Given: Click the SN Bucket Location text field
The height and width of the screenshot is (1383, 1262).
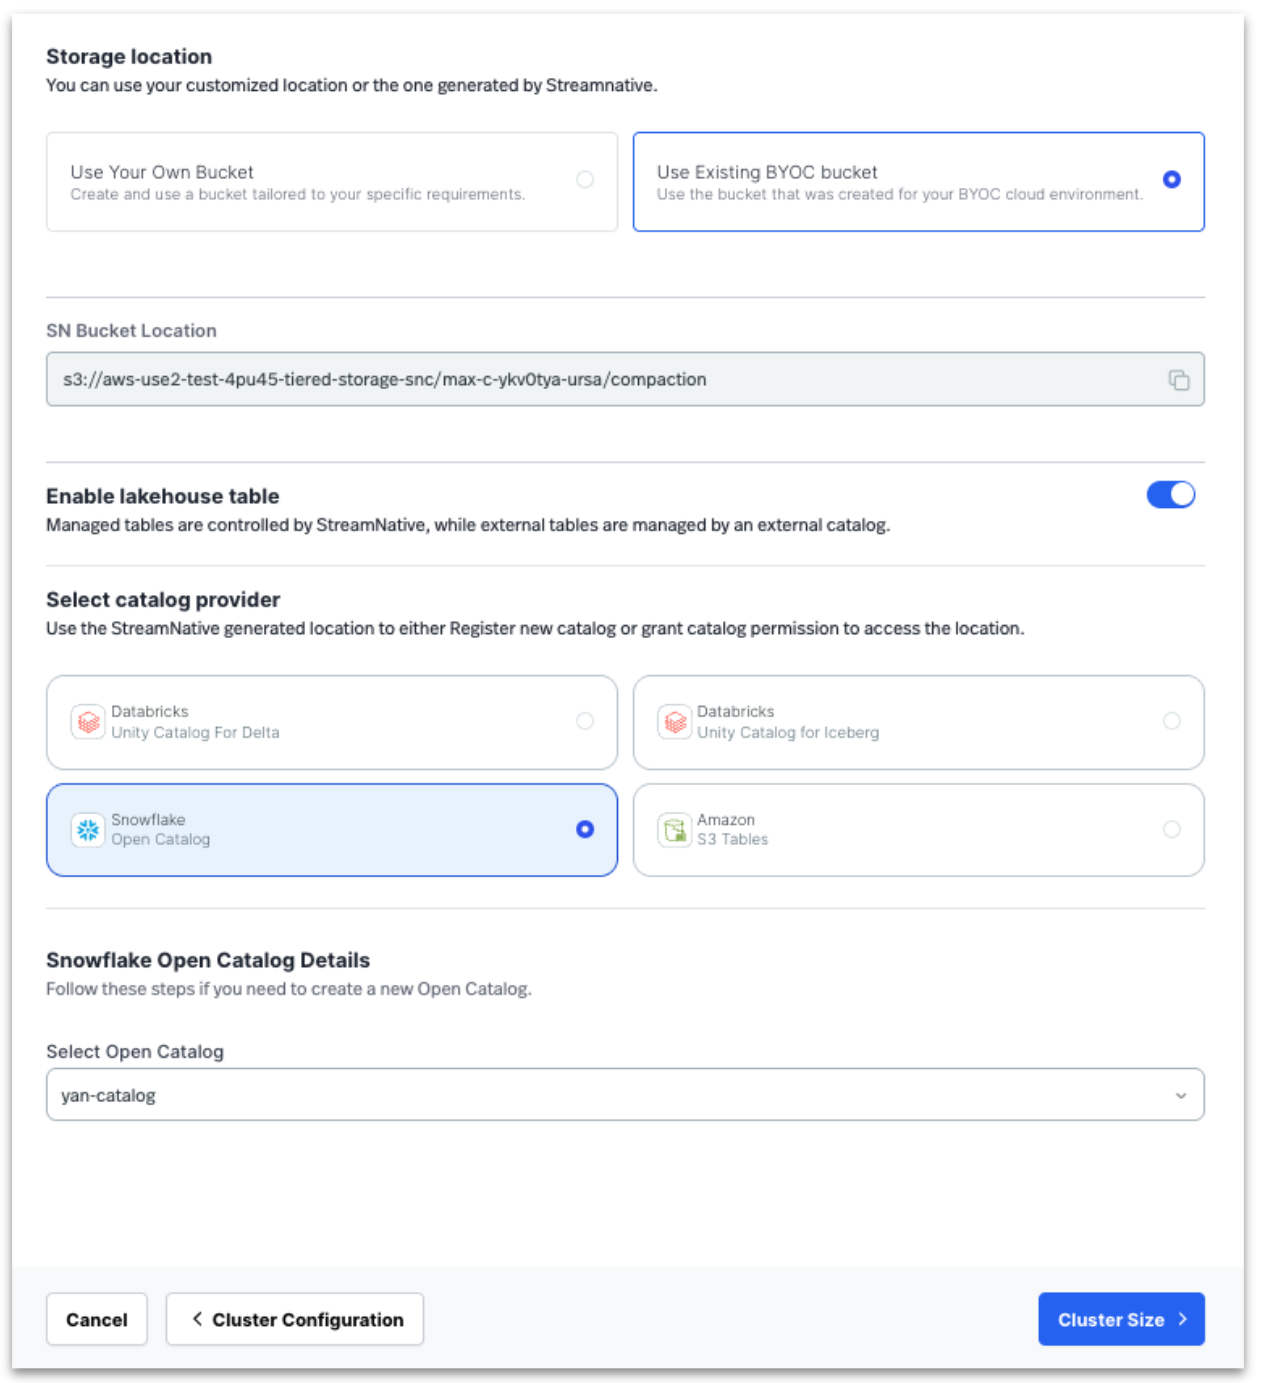Looking at the screenshot, I should coord(400,380).
